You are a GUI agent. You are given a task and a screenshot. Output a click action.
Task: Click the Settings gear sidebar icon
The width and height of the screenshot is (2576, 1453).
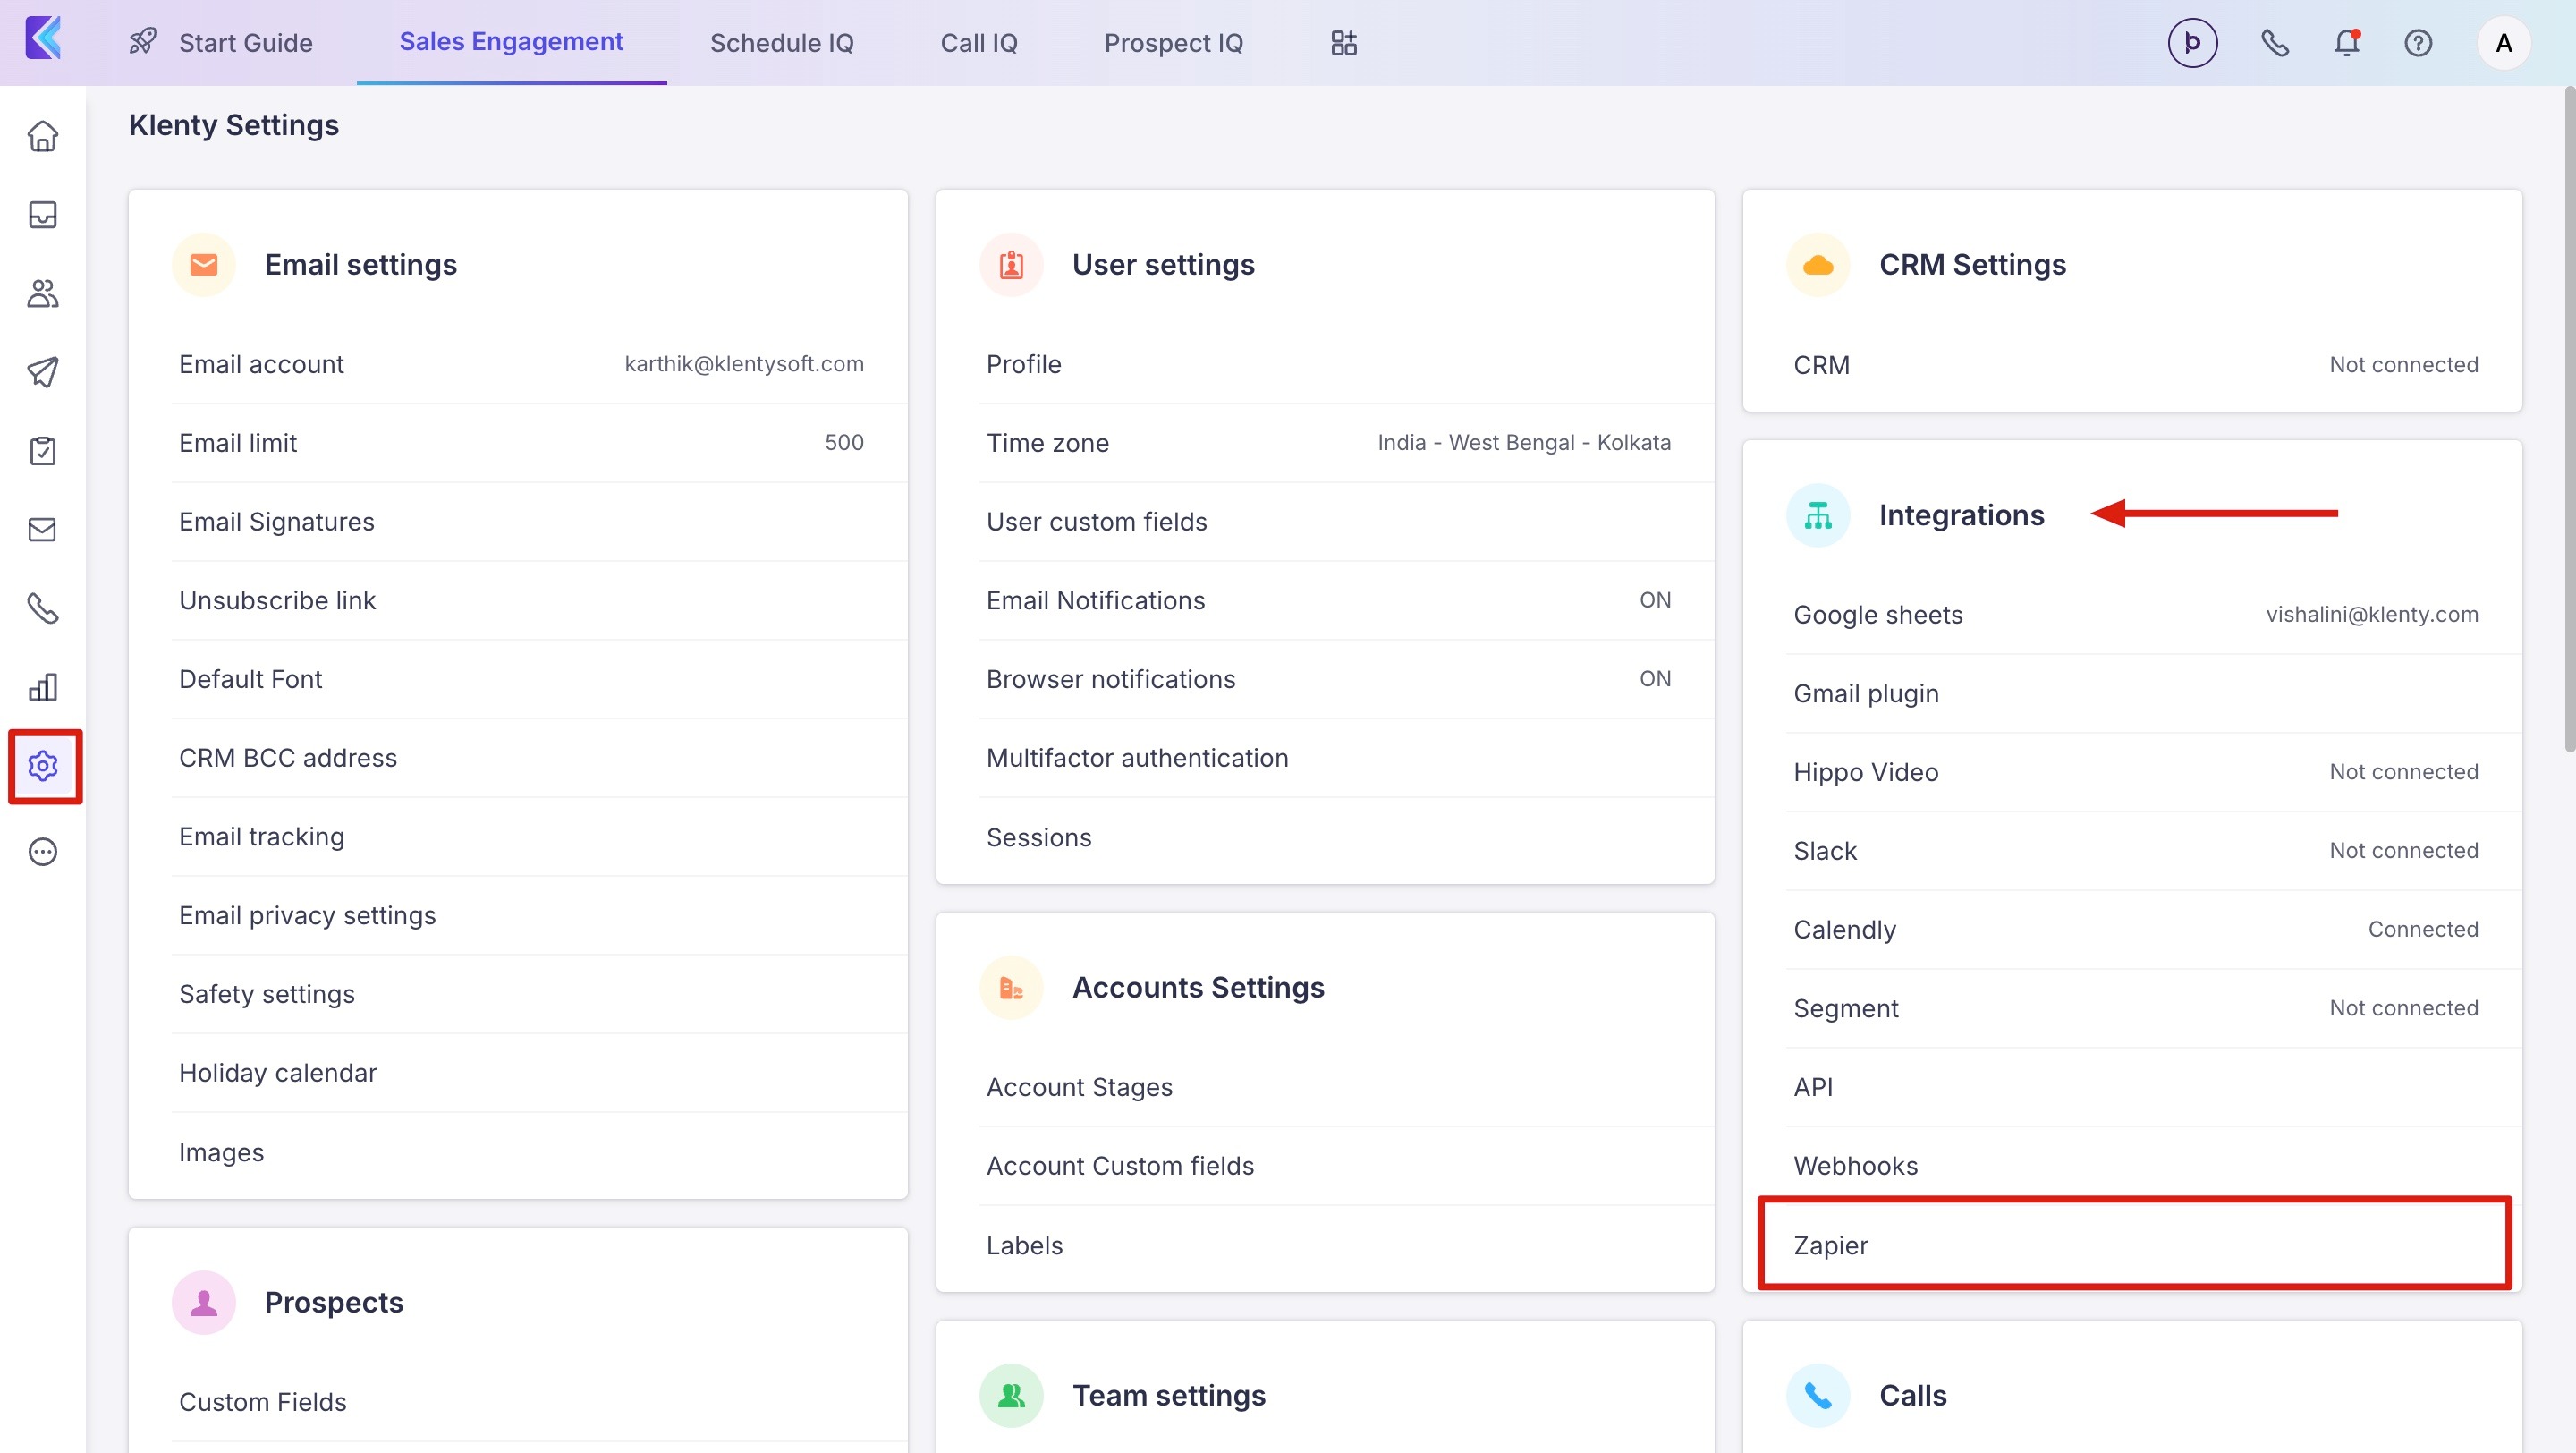click(43, 766)
